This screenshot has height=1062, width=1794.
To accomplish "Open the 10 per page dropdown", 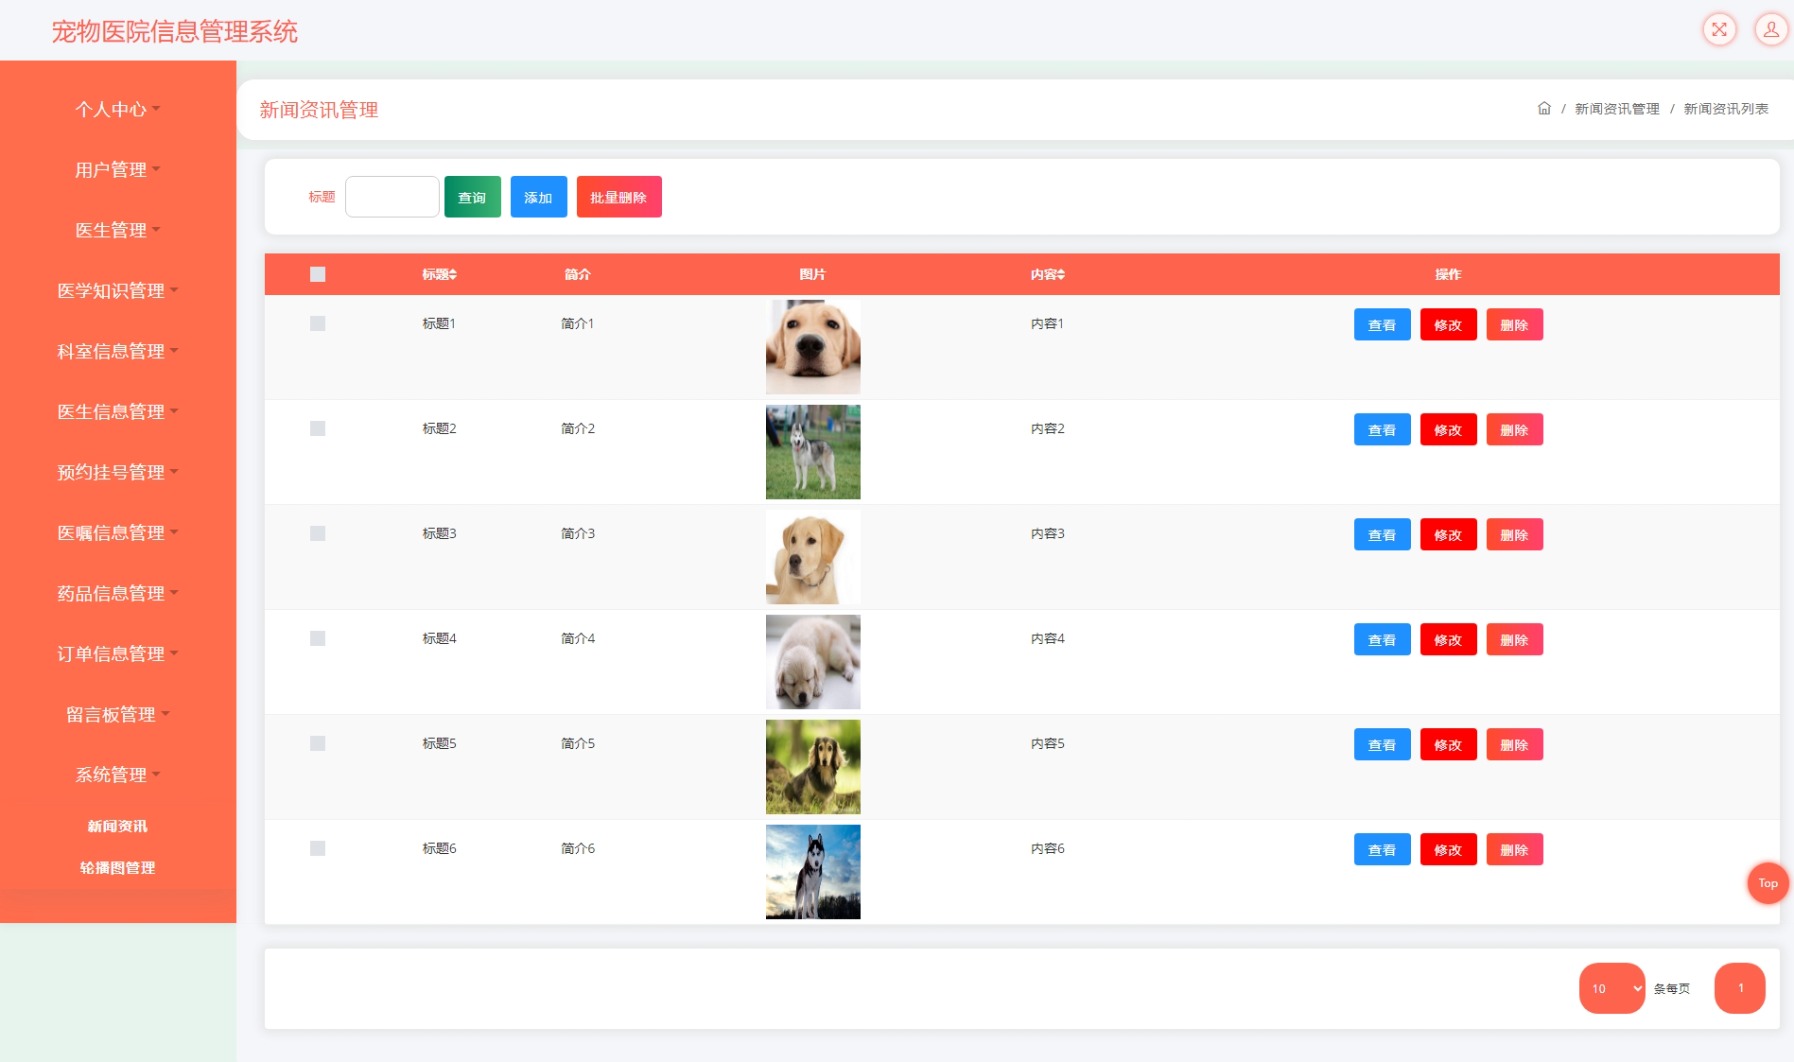I will (x=1612, y=988).
